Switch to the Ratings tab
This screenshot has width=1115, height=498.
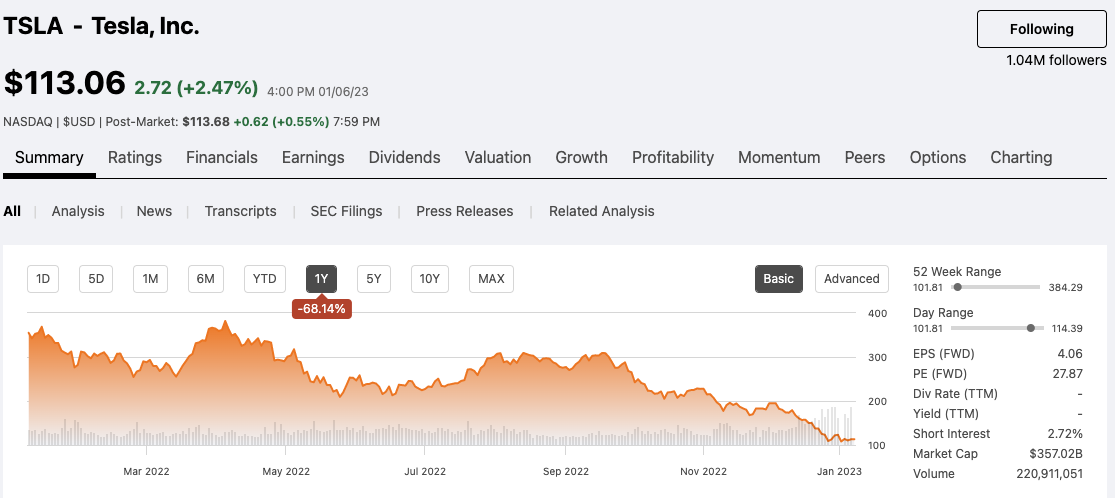point(135,157)
